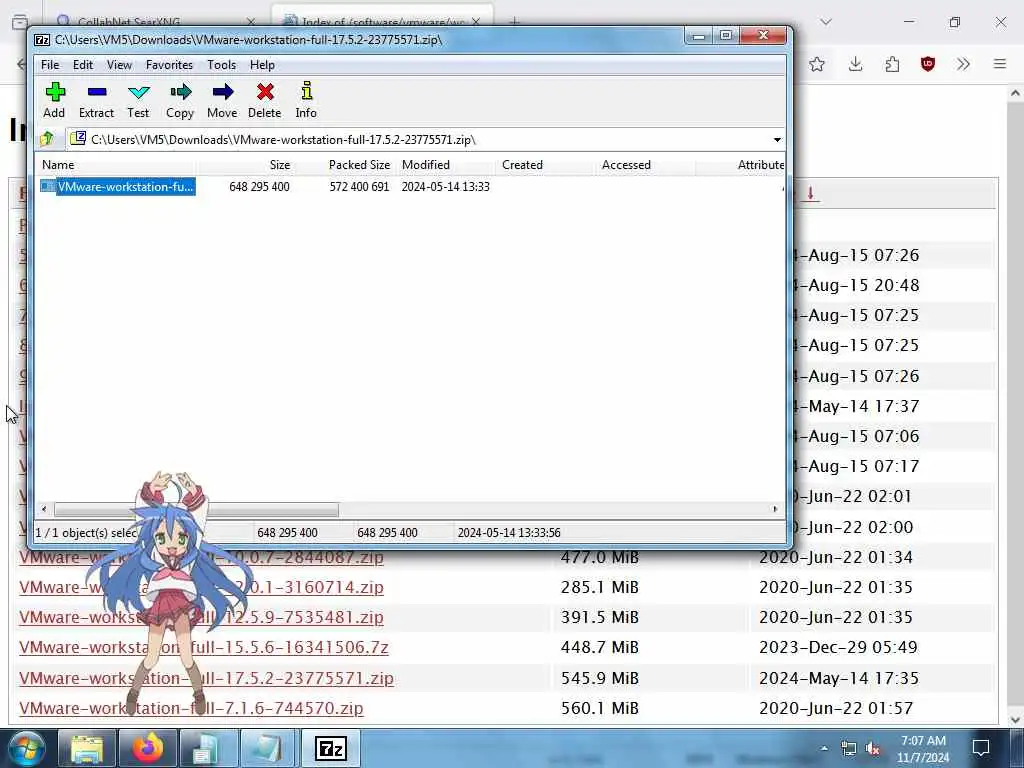The width and height of the screenshot is (1024, 768).
Task: Select the Move toolbar icon in 7-Zip
Action: [222, 100]
